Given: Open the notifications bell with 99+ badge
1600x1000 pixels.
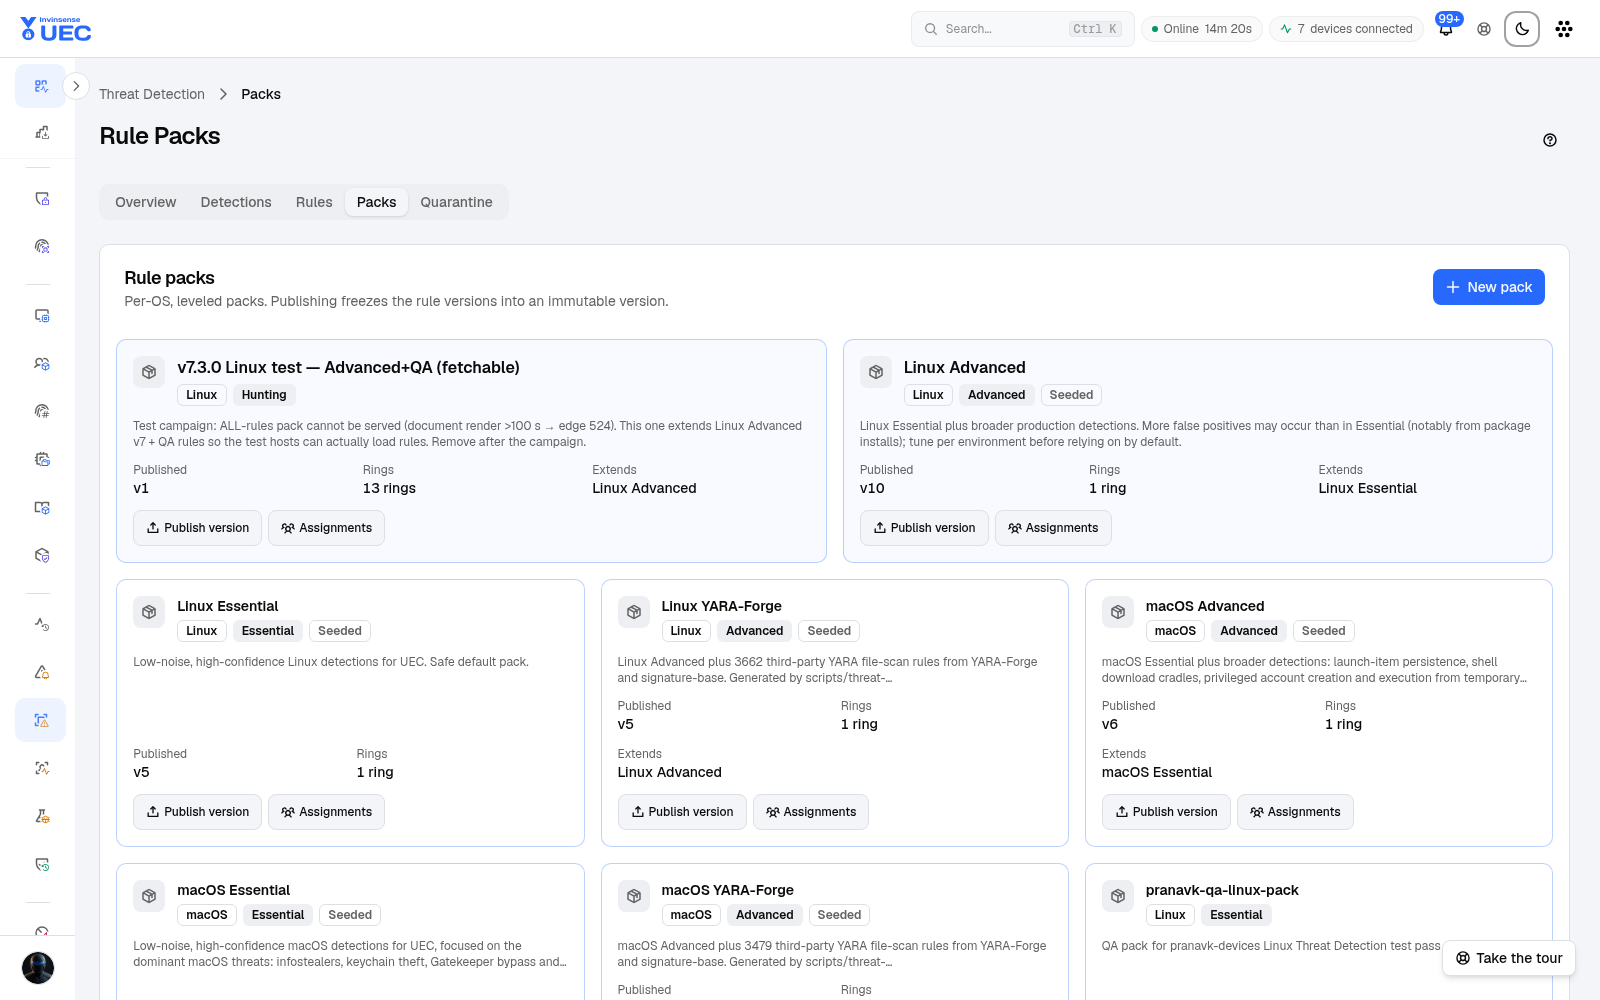Looking at the screenshot, I should coord(1446,28).
